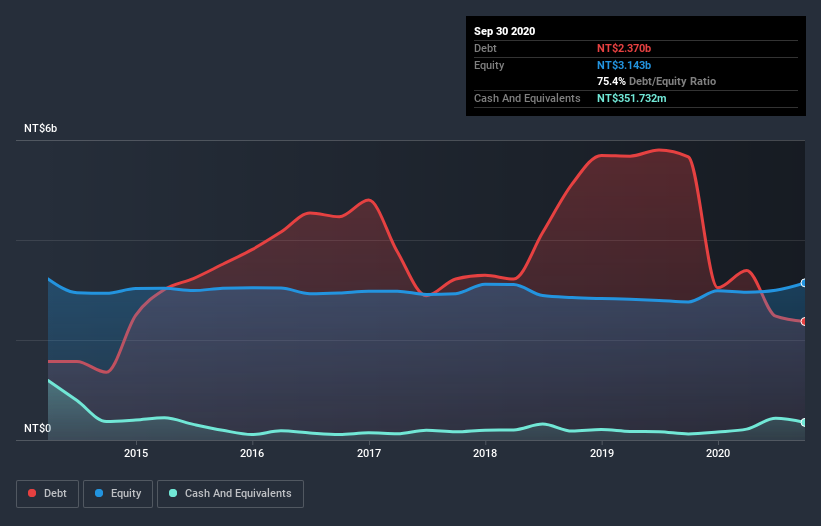Click the teal Cash endpoint marker
The width and height of the screenshot is (821, 526).
pos(804,422)
